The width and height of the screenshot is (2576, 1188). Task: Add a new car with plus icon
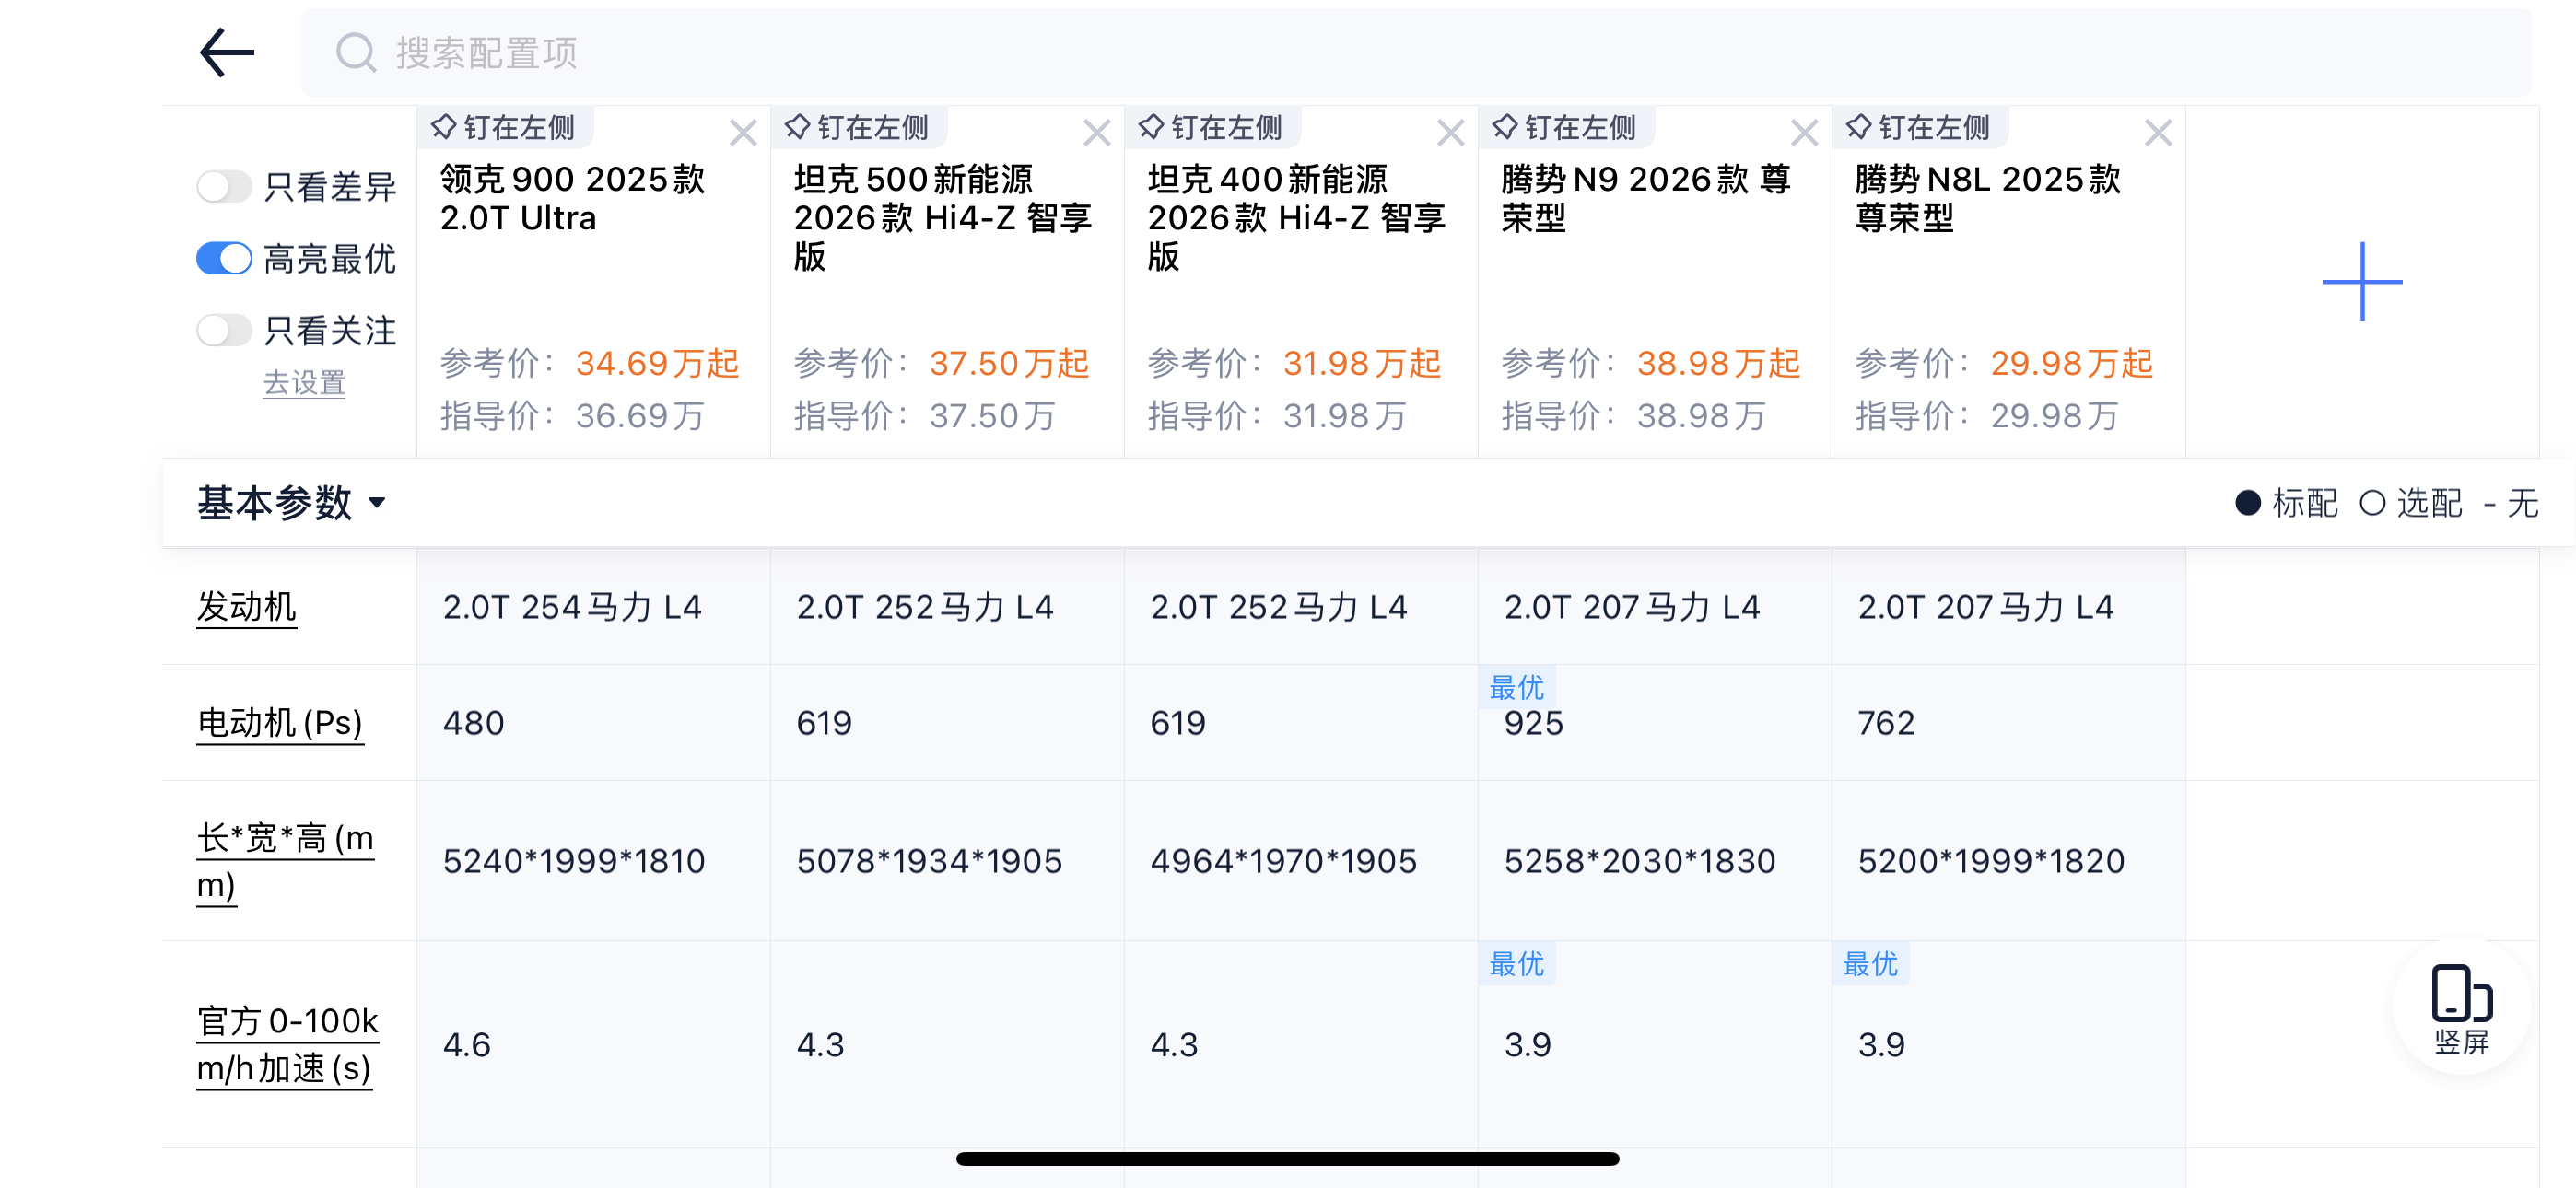pos(2361,282)
